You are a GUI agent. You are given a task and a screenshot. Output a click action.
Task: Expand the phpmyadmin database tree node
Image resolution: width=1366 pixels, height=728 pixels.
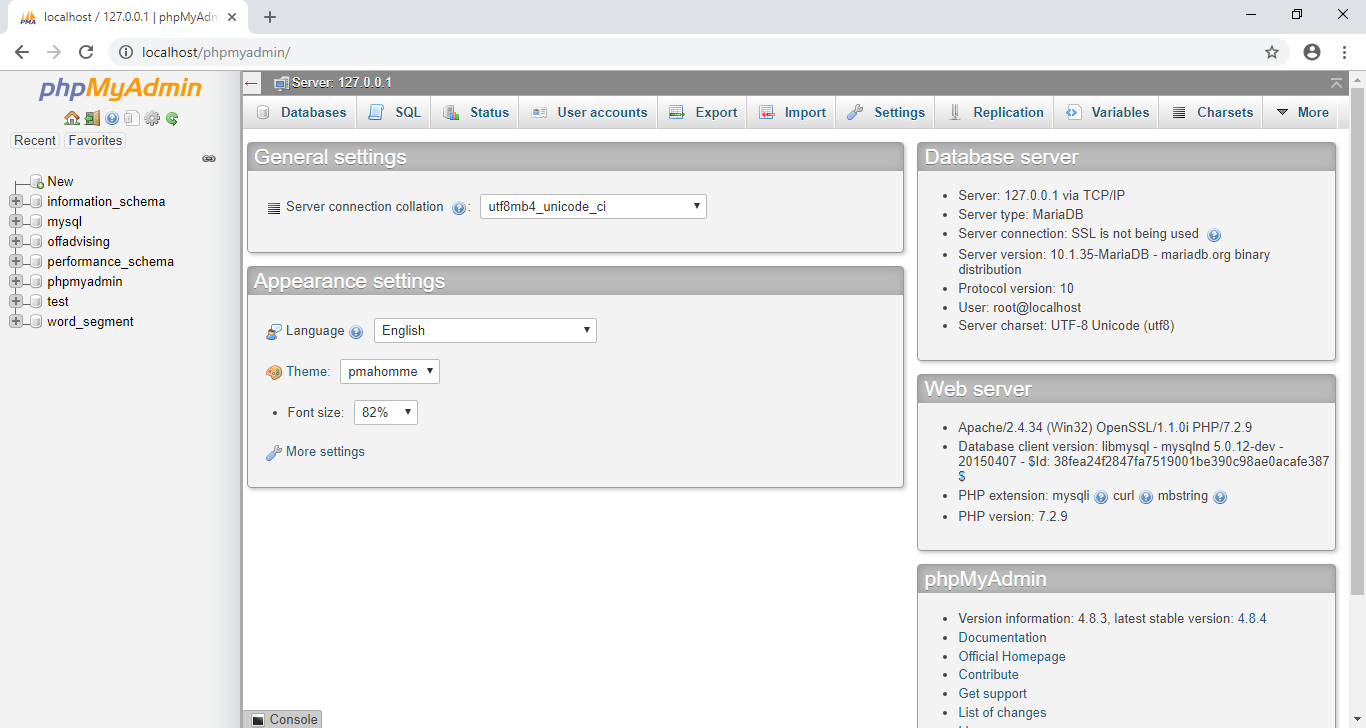tap(15, 281)
